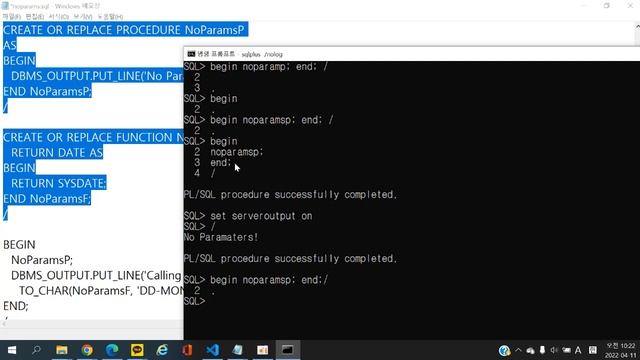Click the 'CREATE OR REPLACE PROCEDURE NoParamsP' line
The height and width of the screenshot is (360, 640).
coord(124,30)
